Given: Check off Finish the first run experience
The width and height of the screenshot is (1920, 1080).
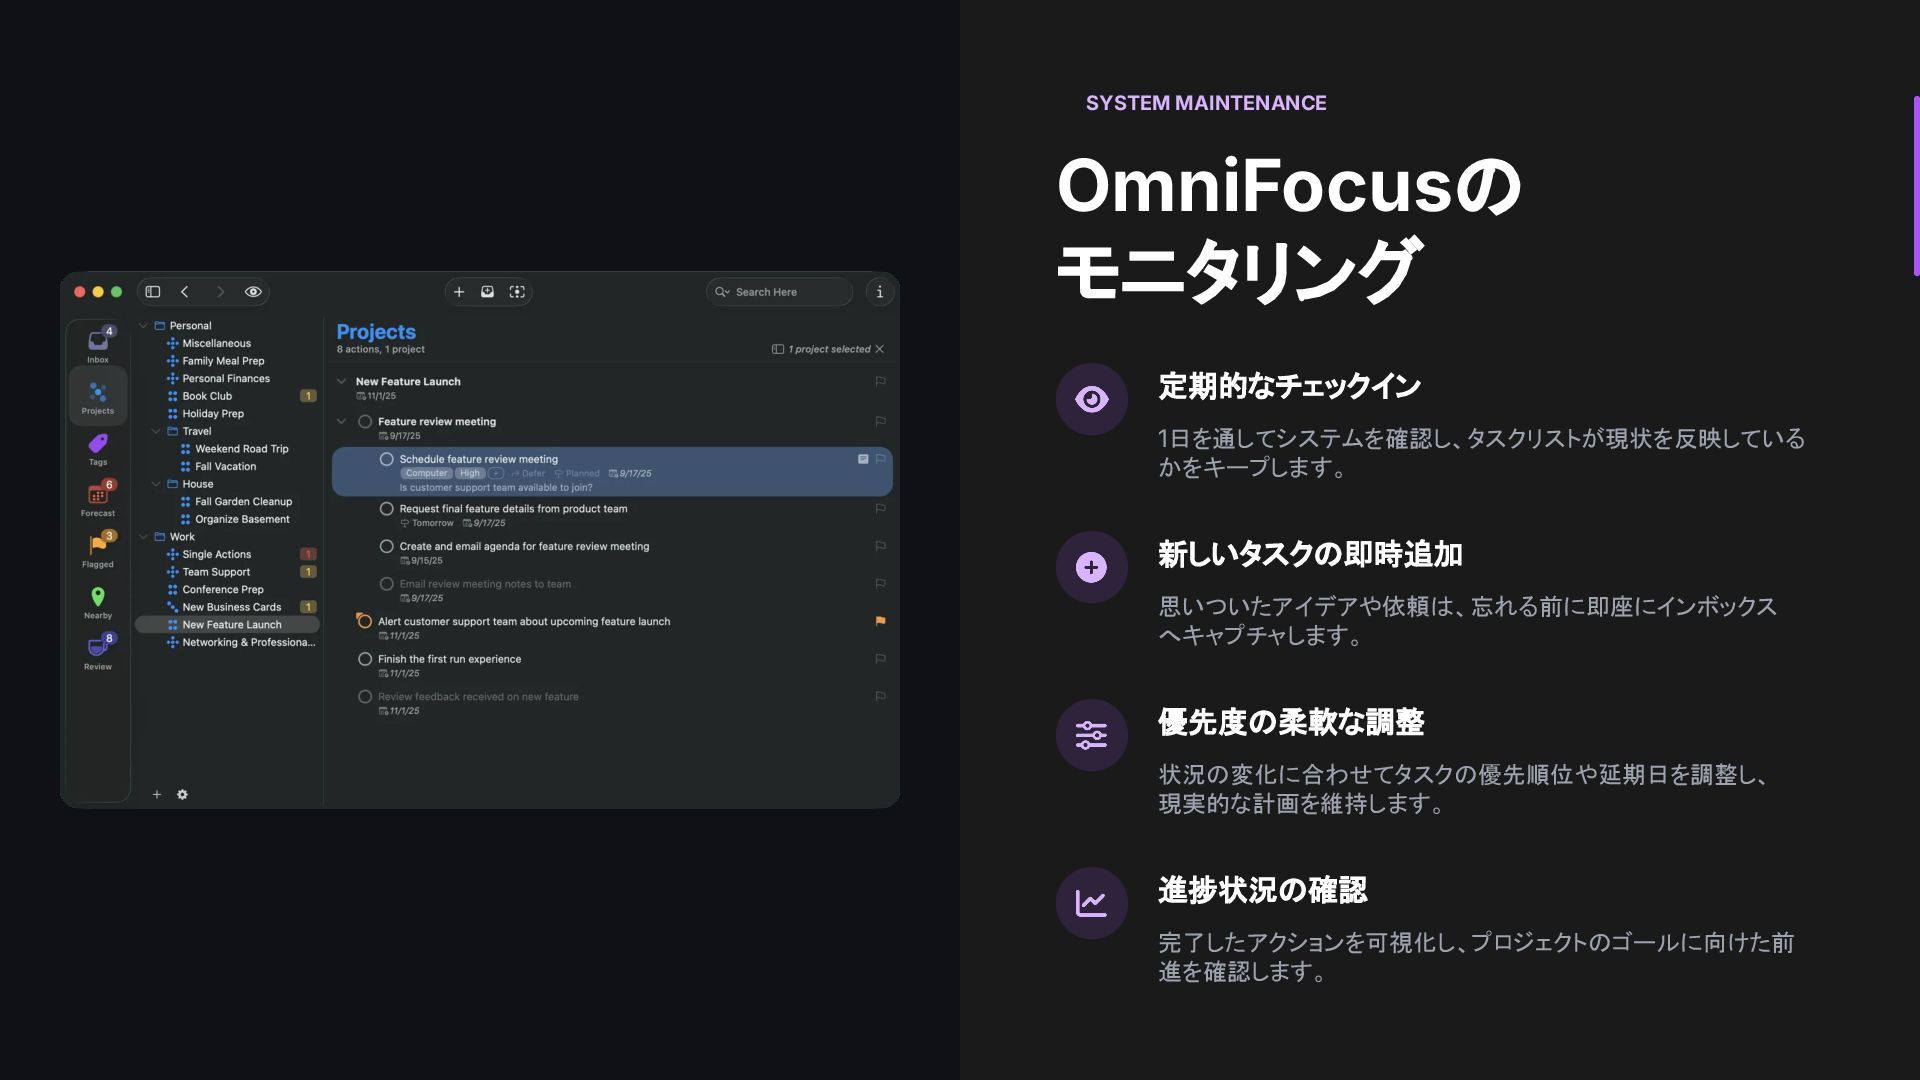Looking at the screenshot, I should (365, 659).
